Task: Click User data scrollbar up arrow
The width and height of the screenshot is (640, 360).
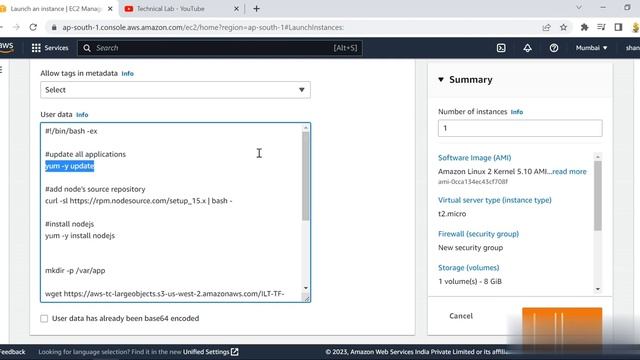Action: (x=306, y=128)
